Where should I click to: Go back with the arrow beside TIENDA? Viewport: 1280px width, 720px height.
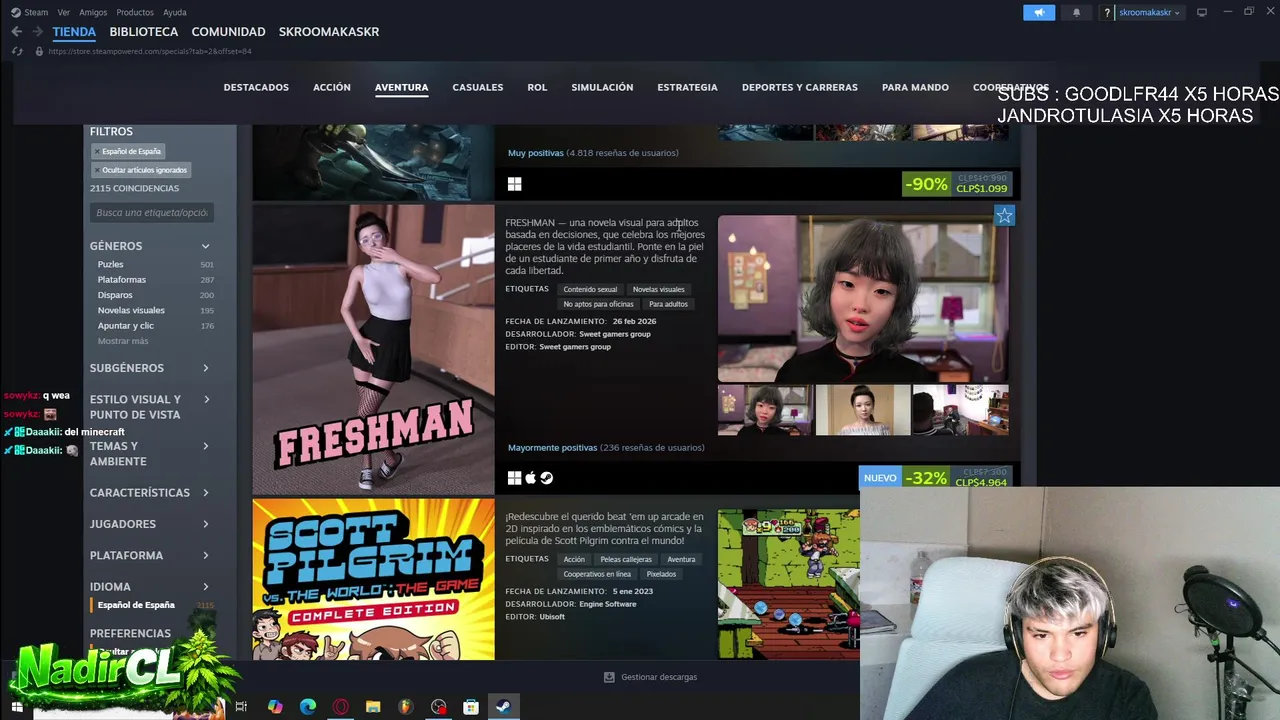(x=17, y=32)
